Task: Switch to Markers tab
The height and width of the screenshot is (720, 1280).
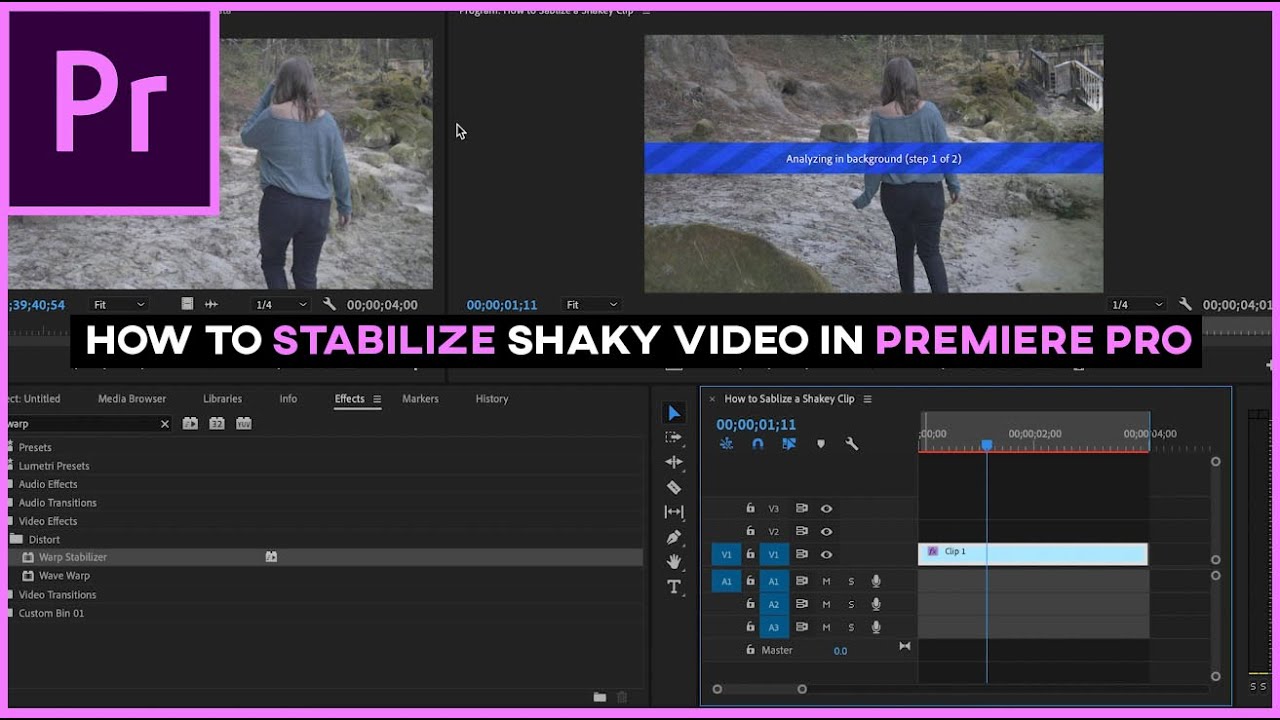Action: coord(420,398)
